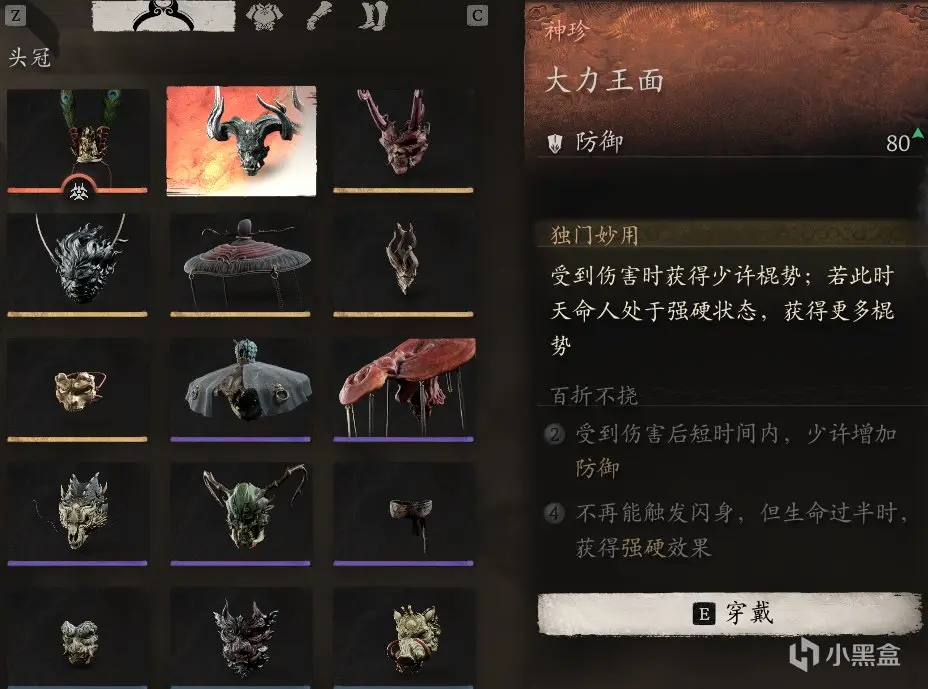
Task: Choose the red lingzhi mushroom hat
Action: point(403,390)
